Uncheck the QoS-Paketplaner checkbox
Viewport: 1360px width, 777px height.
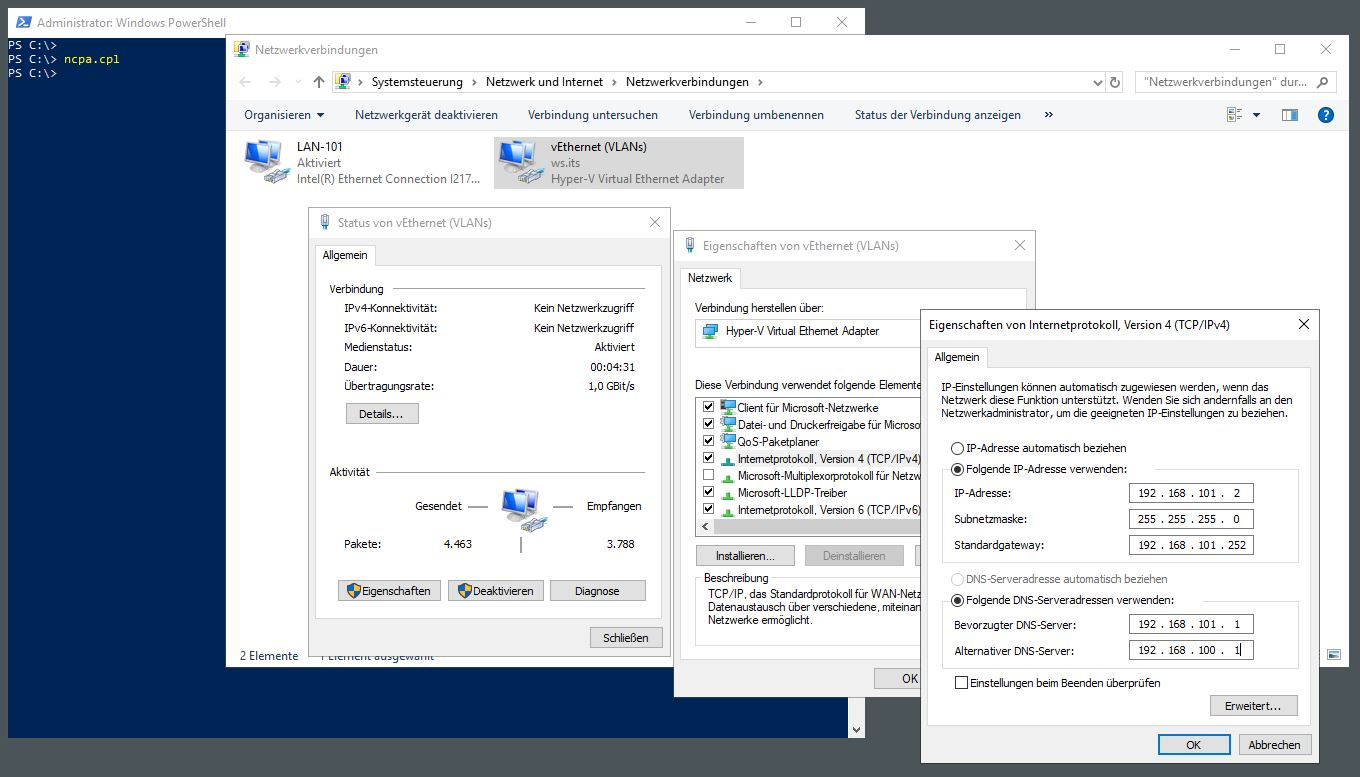(x=709, y=441)
